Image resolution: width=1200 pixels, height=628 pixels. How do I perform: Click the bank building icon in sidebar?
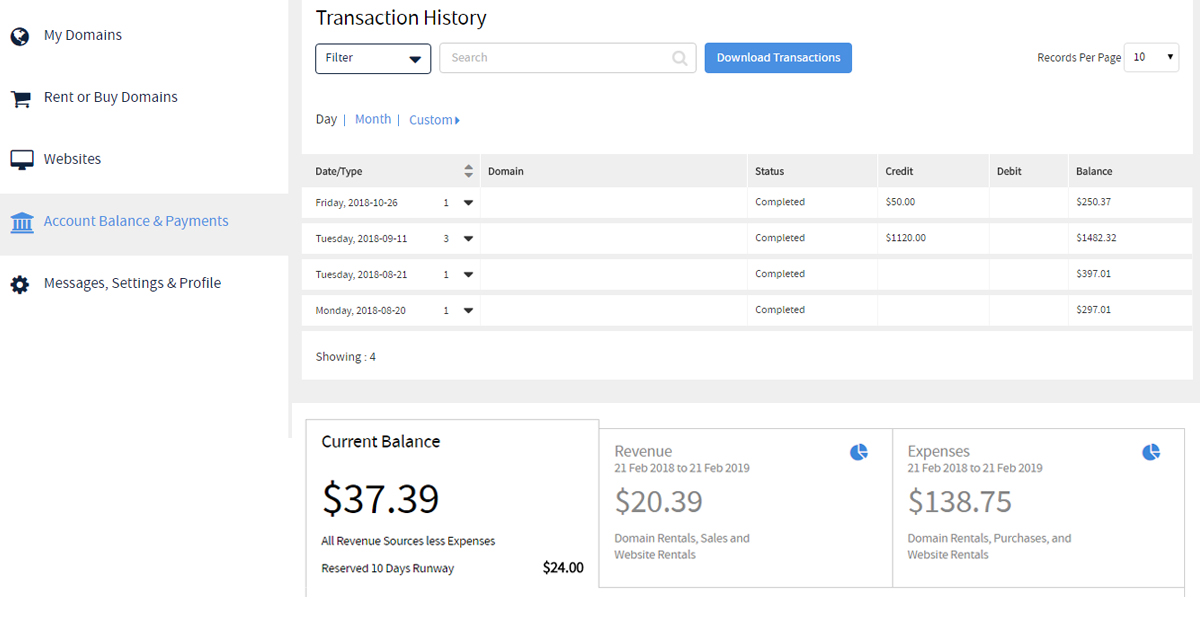[21, 222]
